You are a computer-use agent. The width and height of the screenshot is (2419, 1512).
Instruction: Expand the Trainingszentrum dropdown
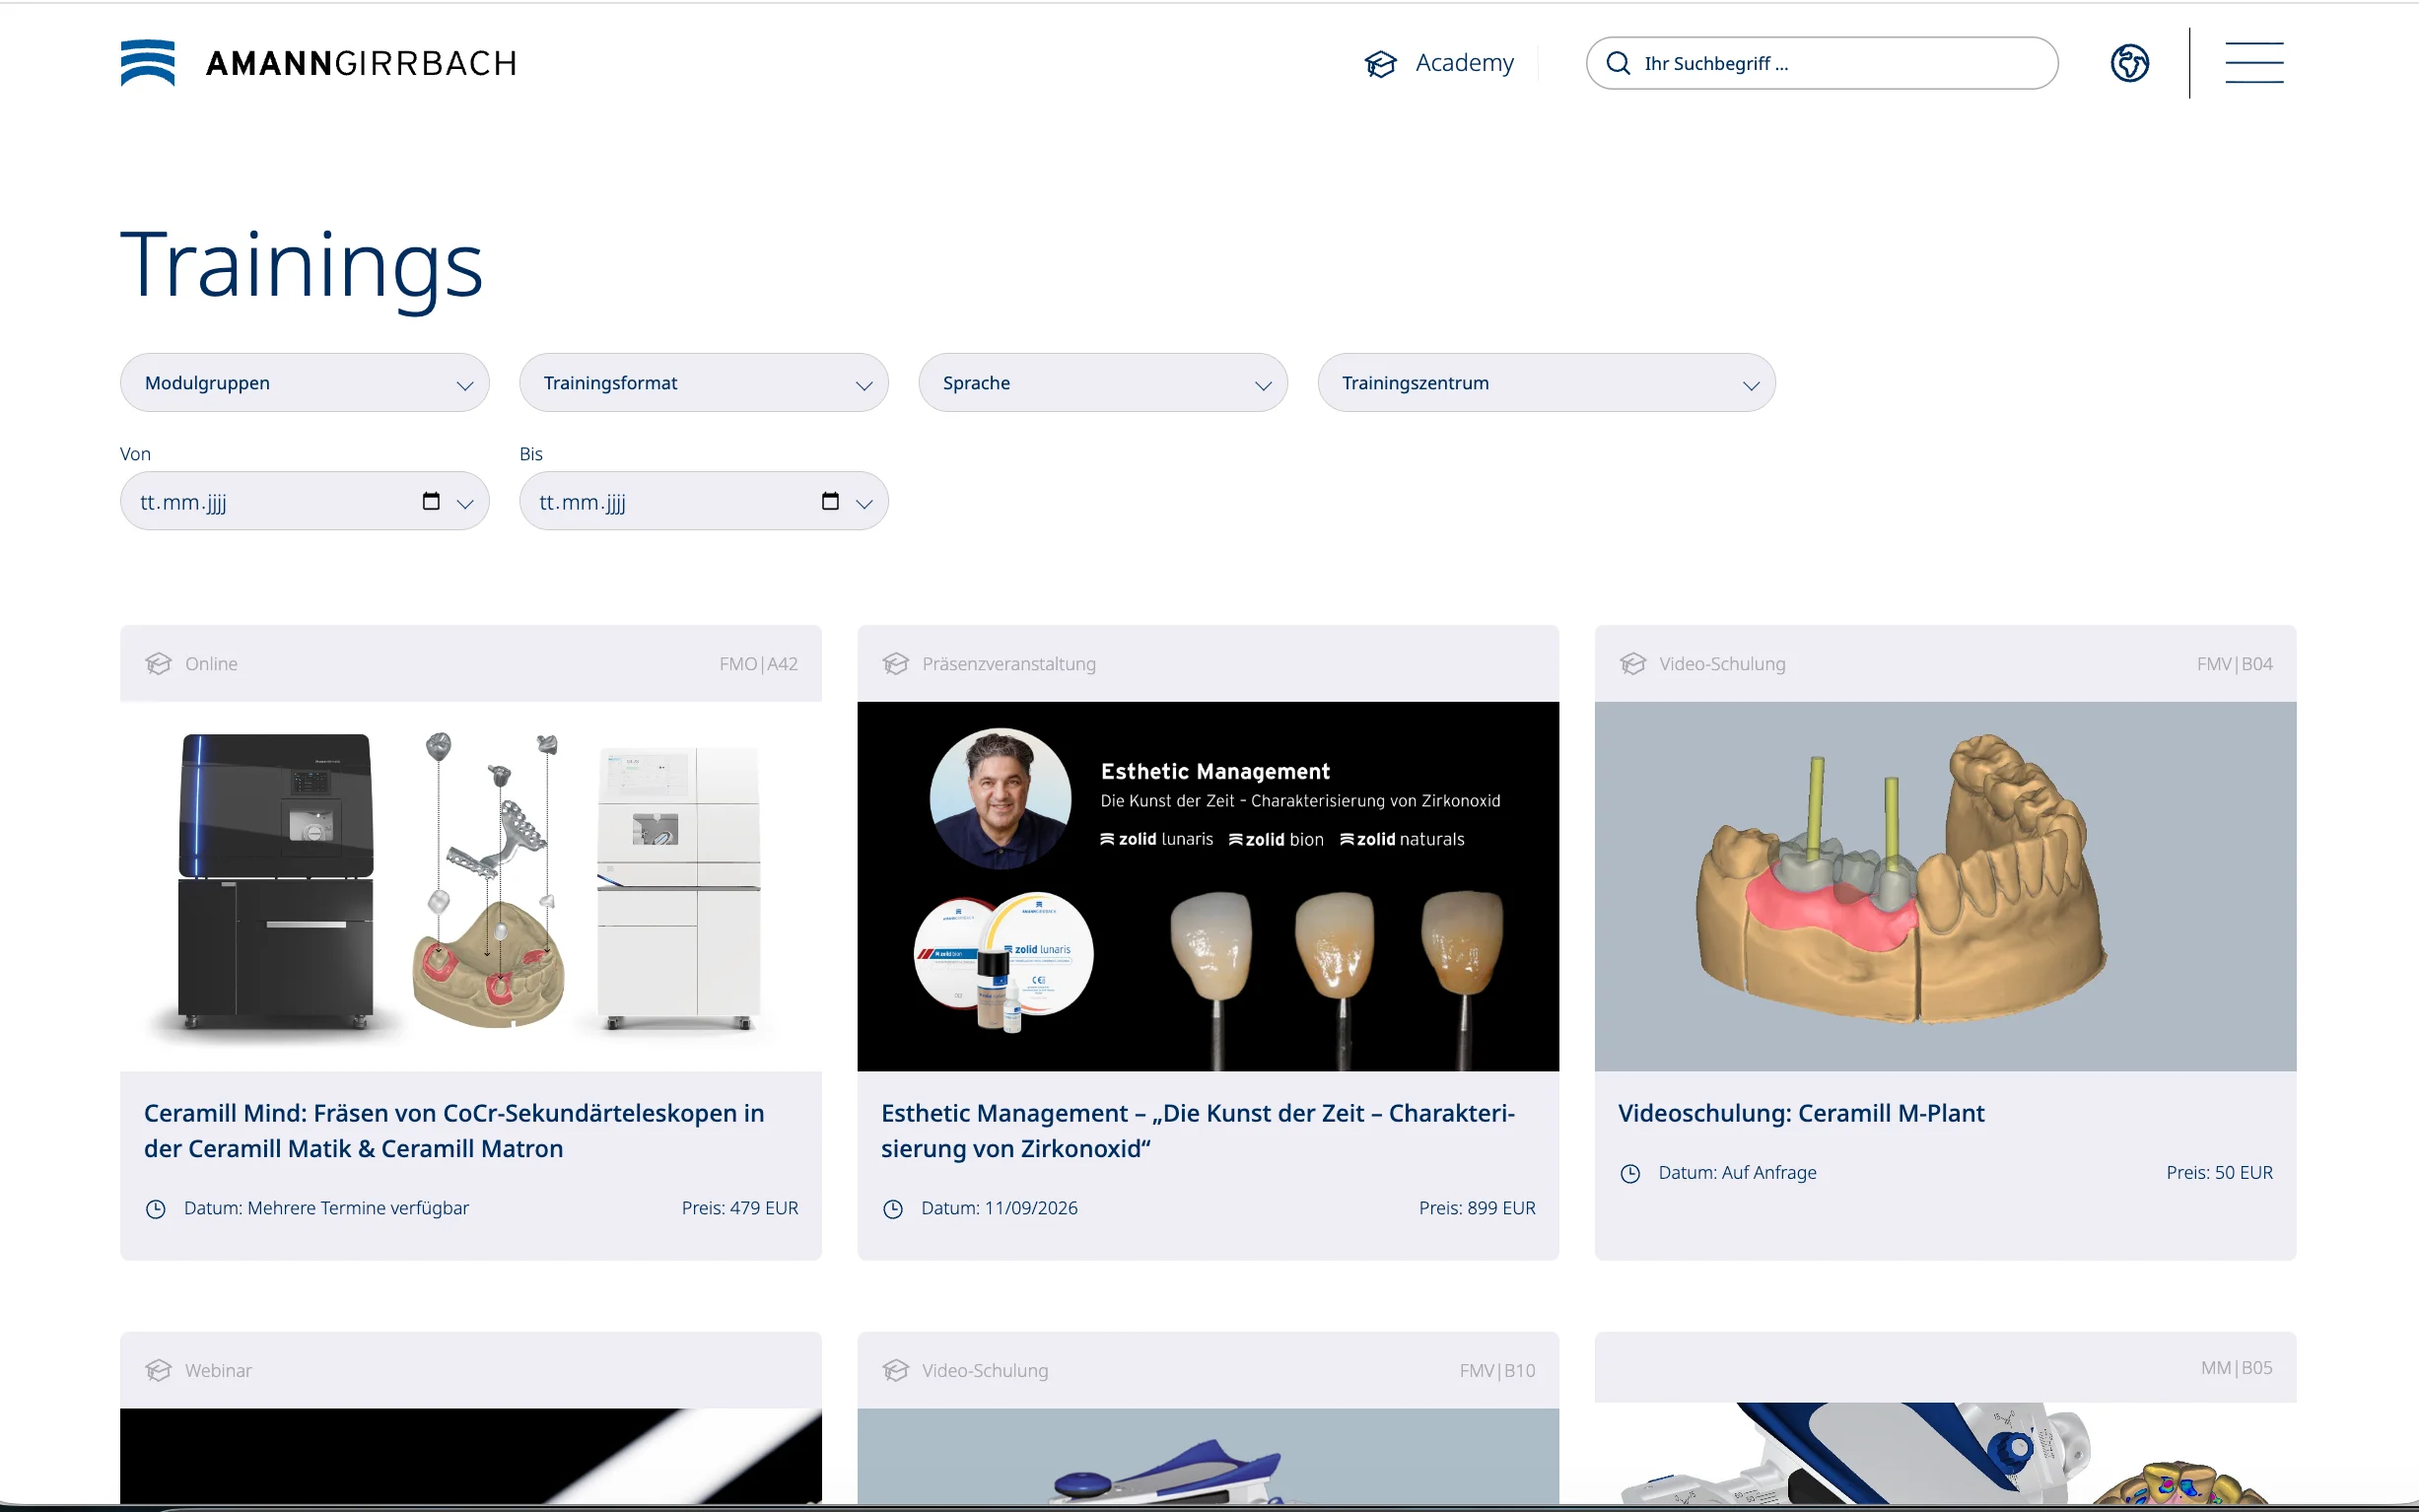point(1546,383)
